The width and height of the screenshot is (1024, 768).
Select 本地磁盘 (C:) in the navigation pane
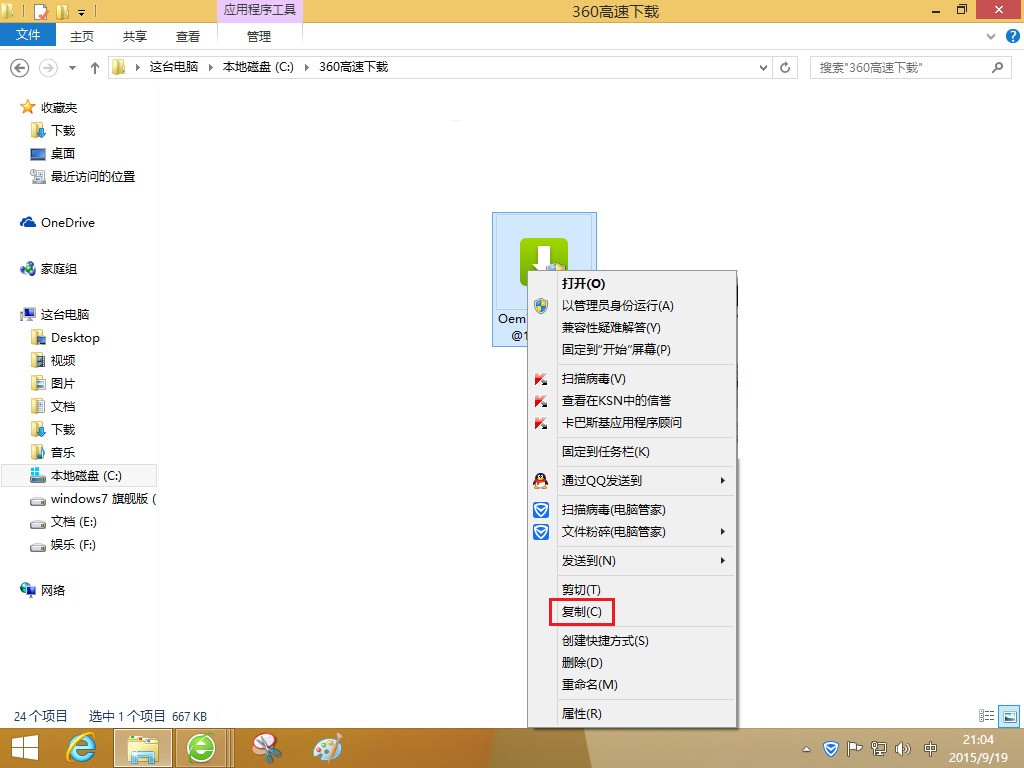(x=85, y=476)
